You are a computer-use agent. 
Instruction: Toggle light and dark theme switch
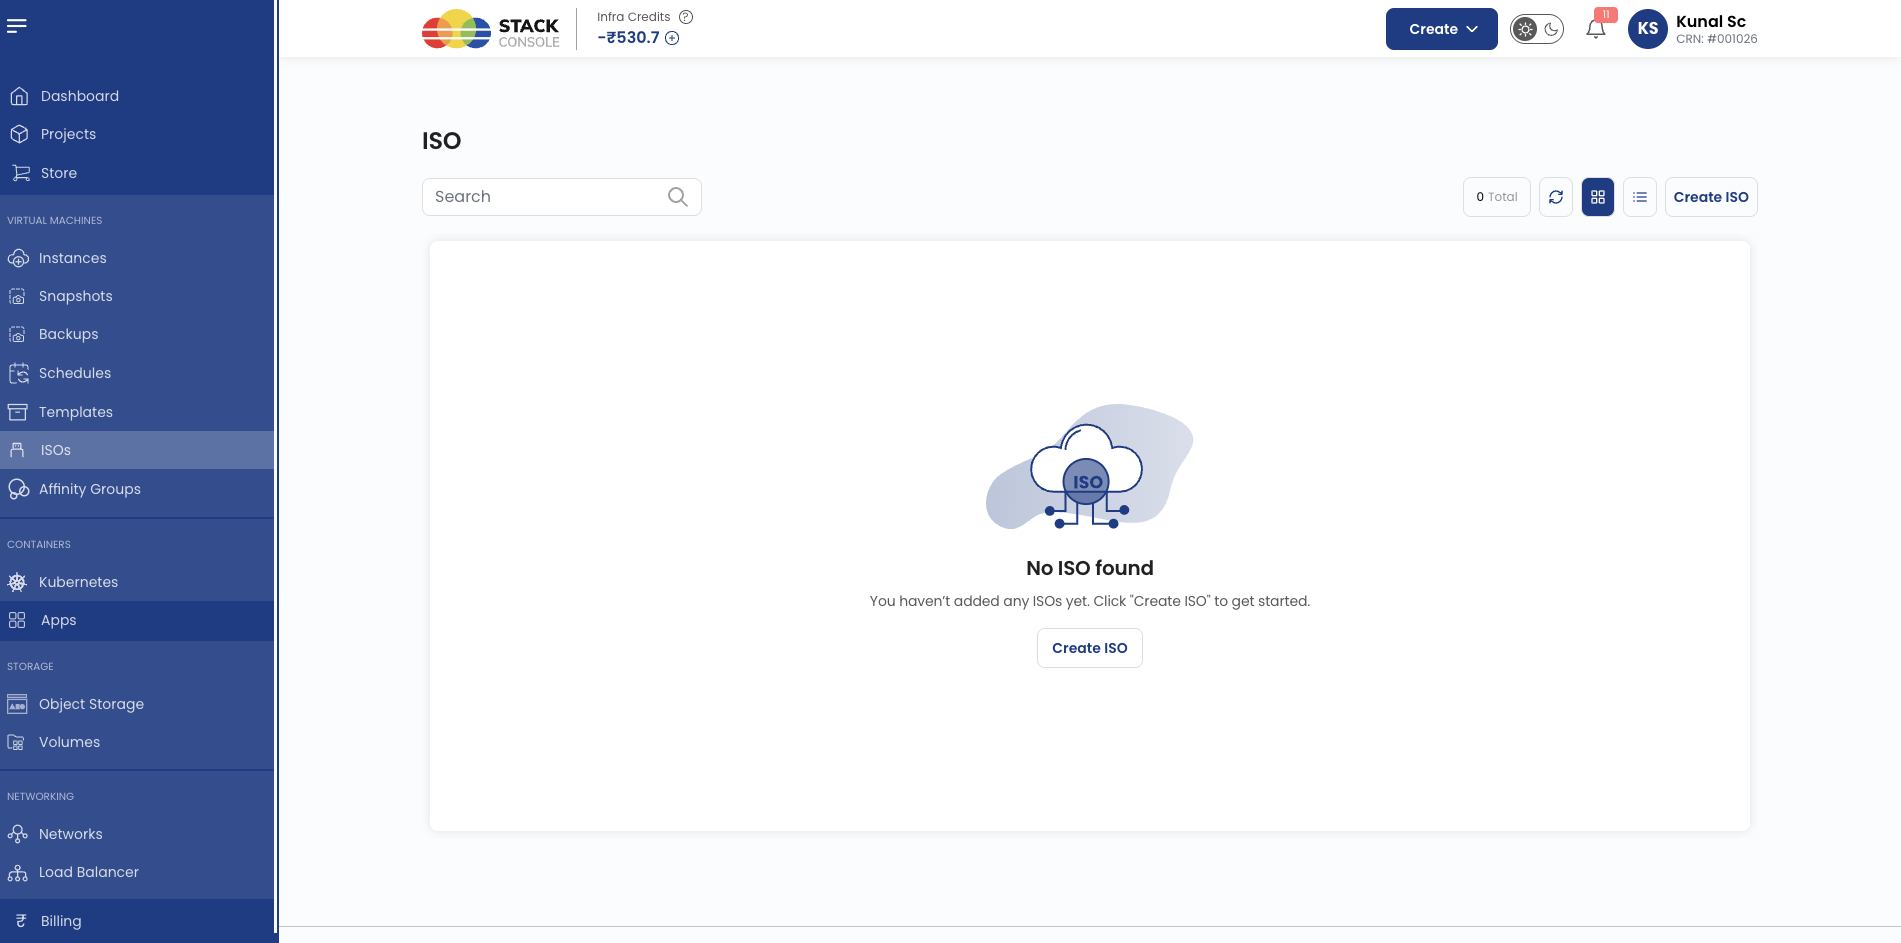pos(1537,29)
